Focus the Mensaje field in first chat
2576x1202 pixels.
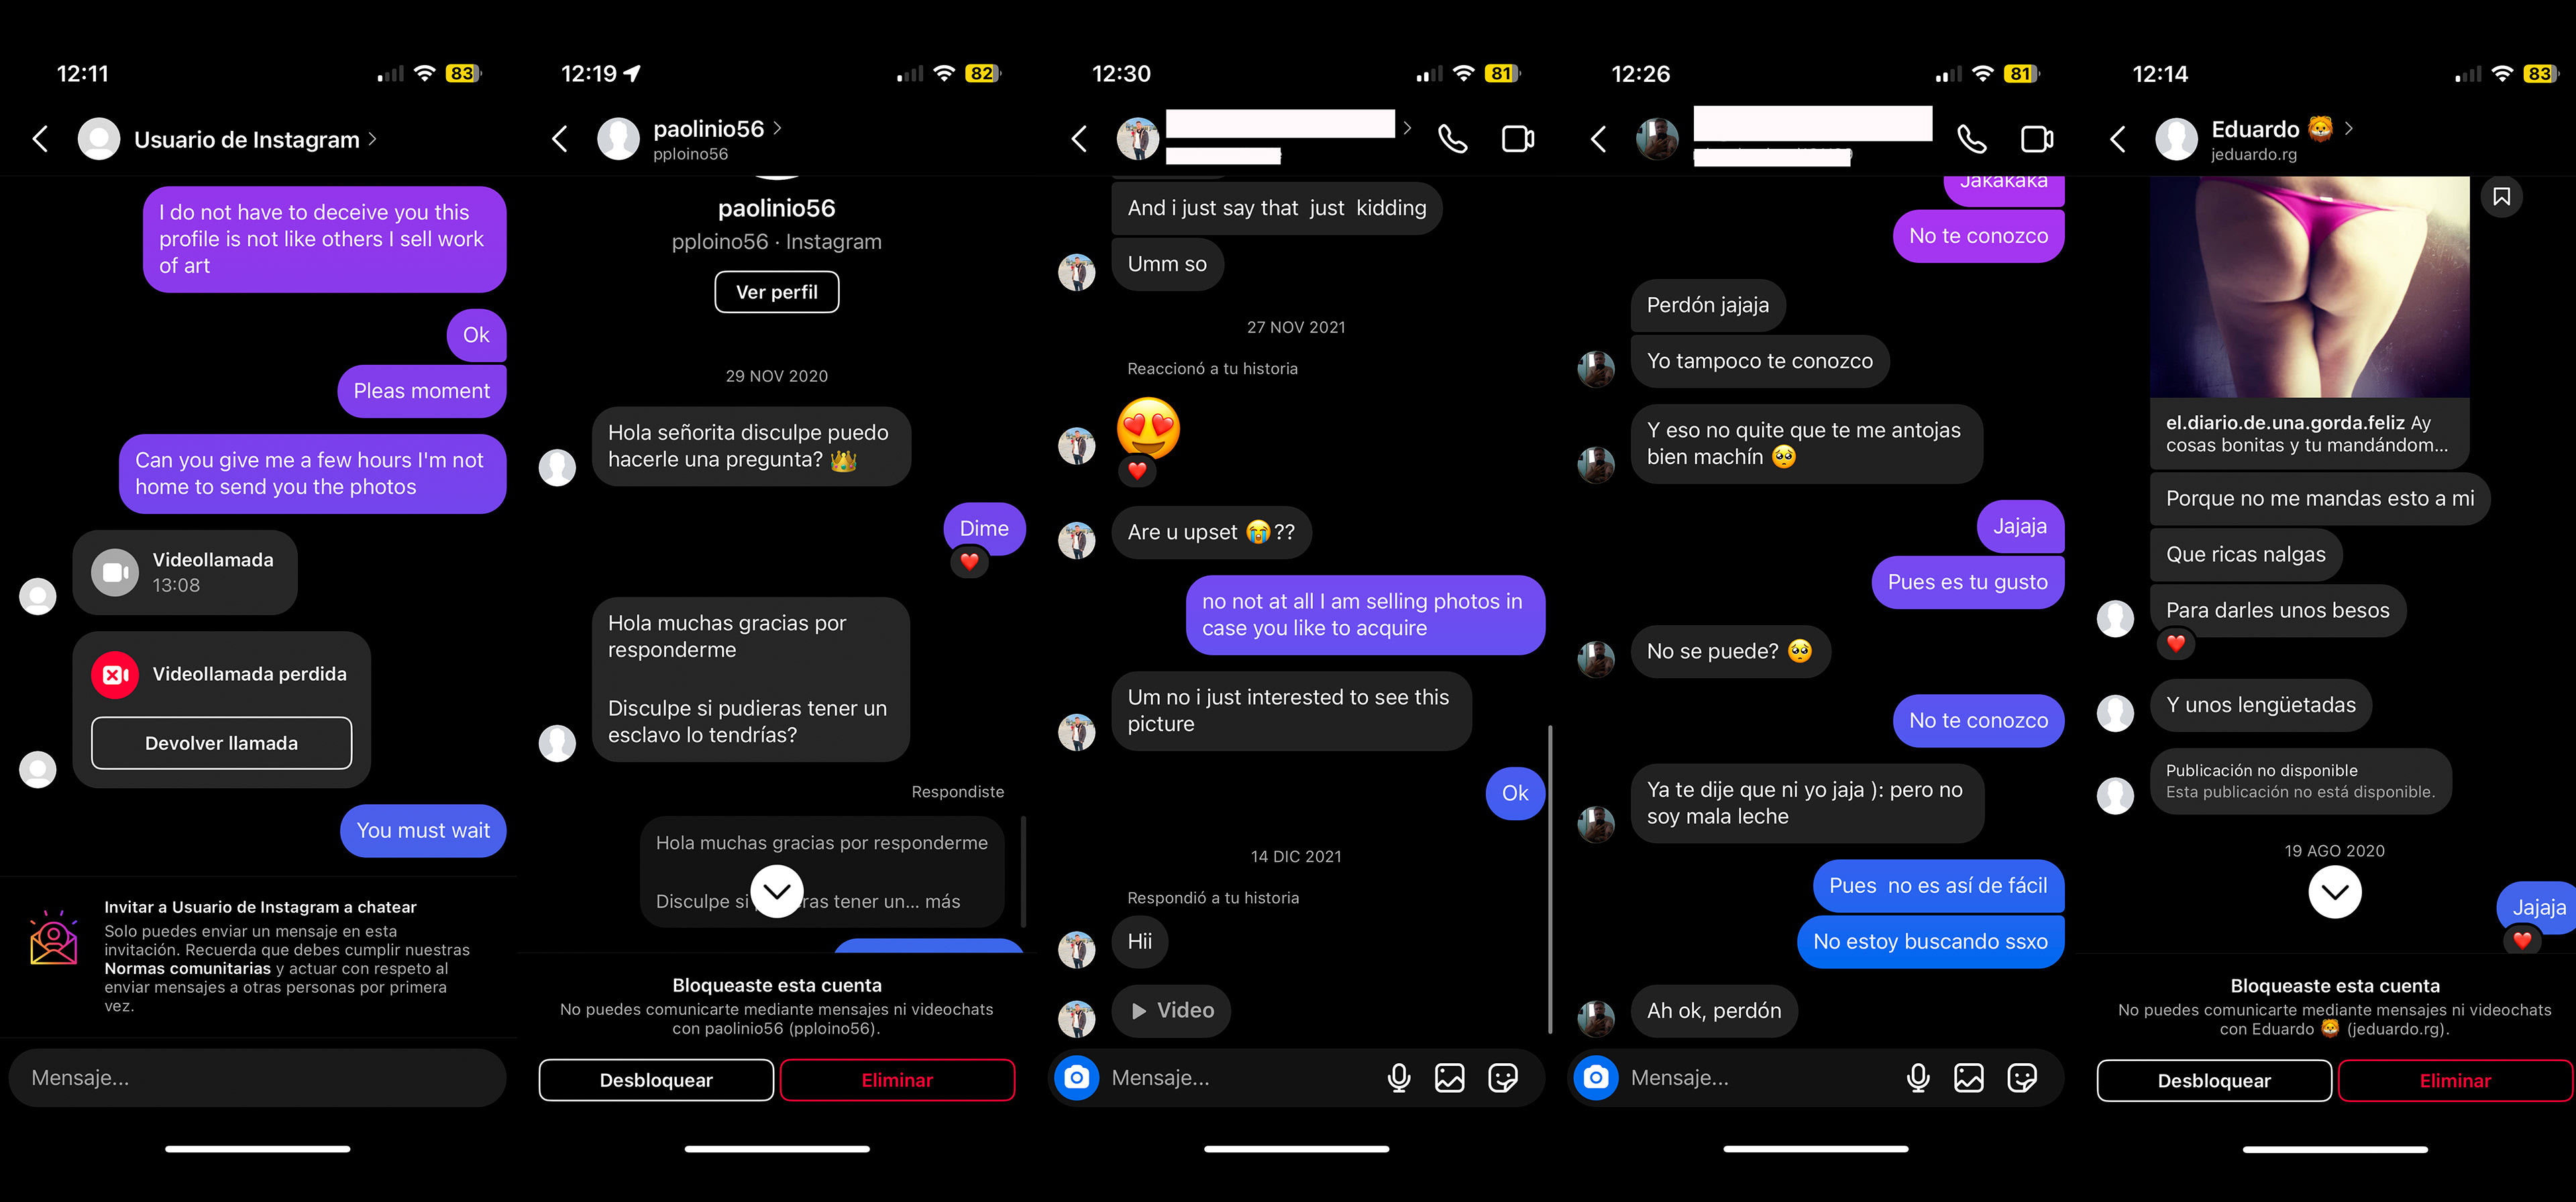coord(257,1078)
